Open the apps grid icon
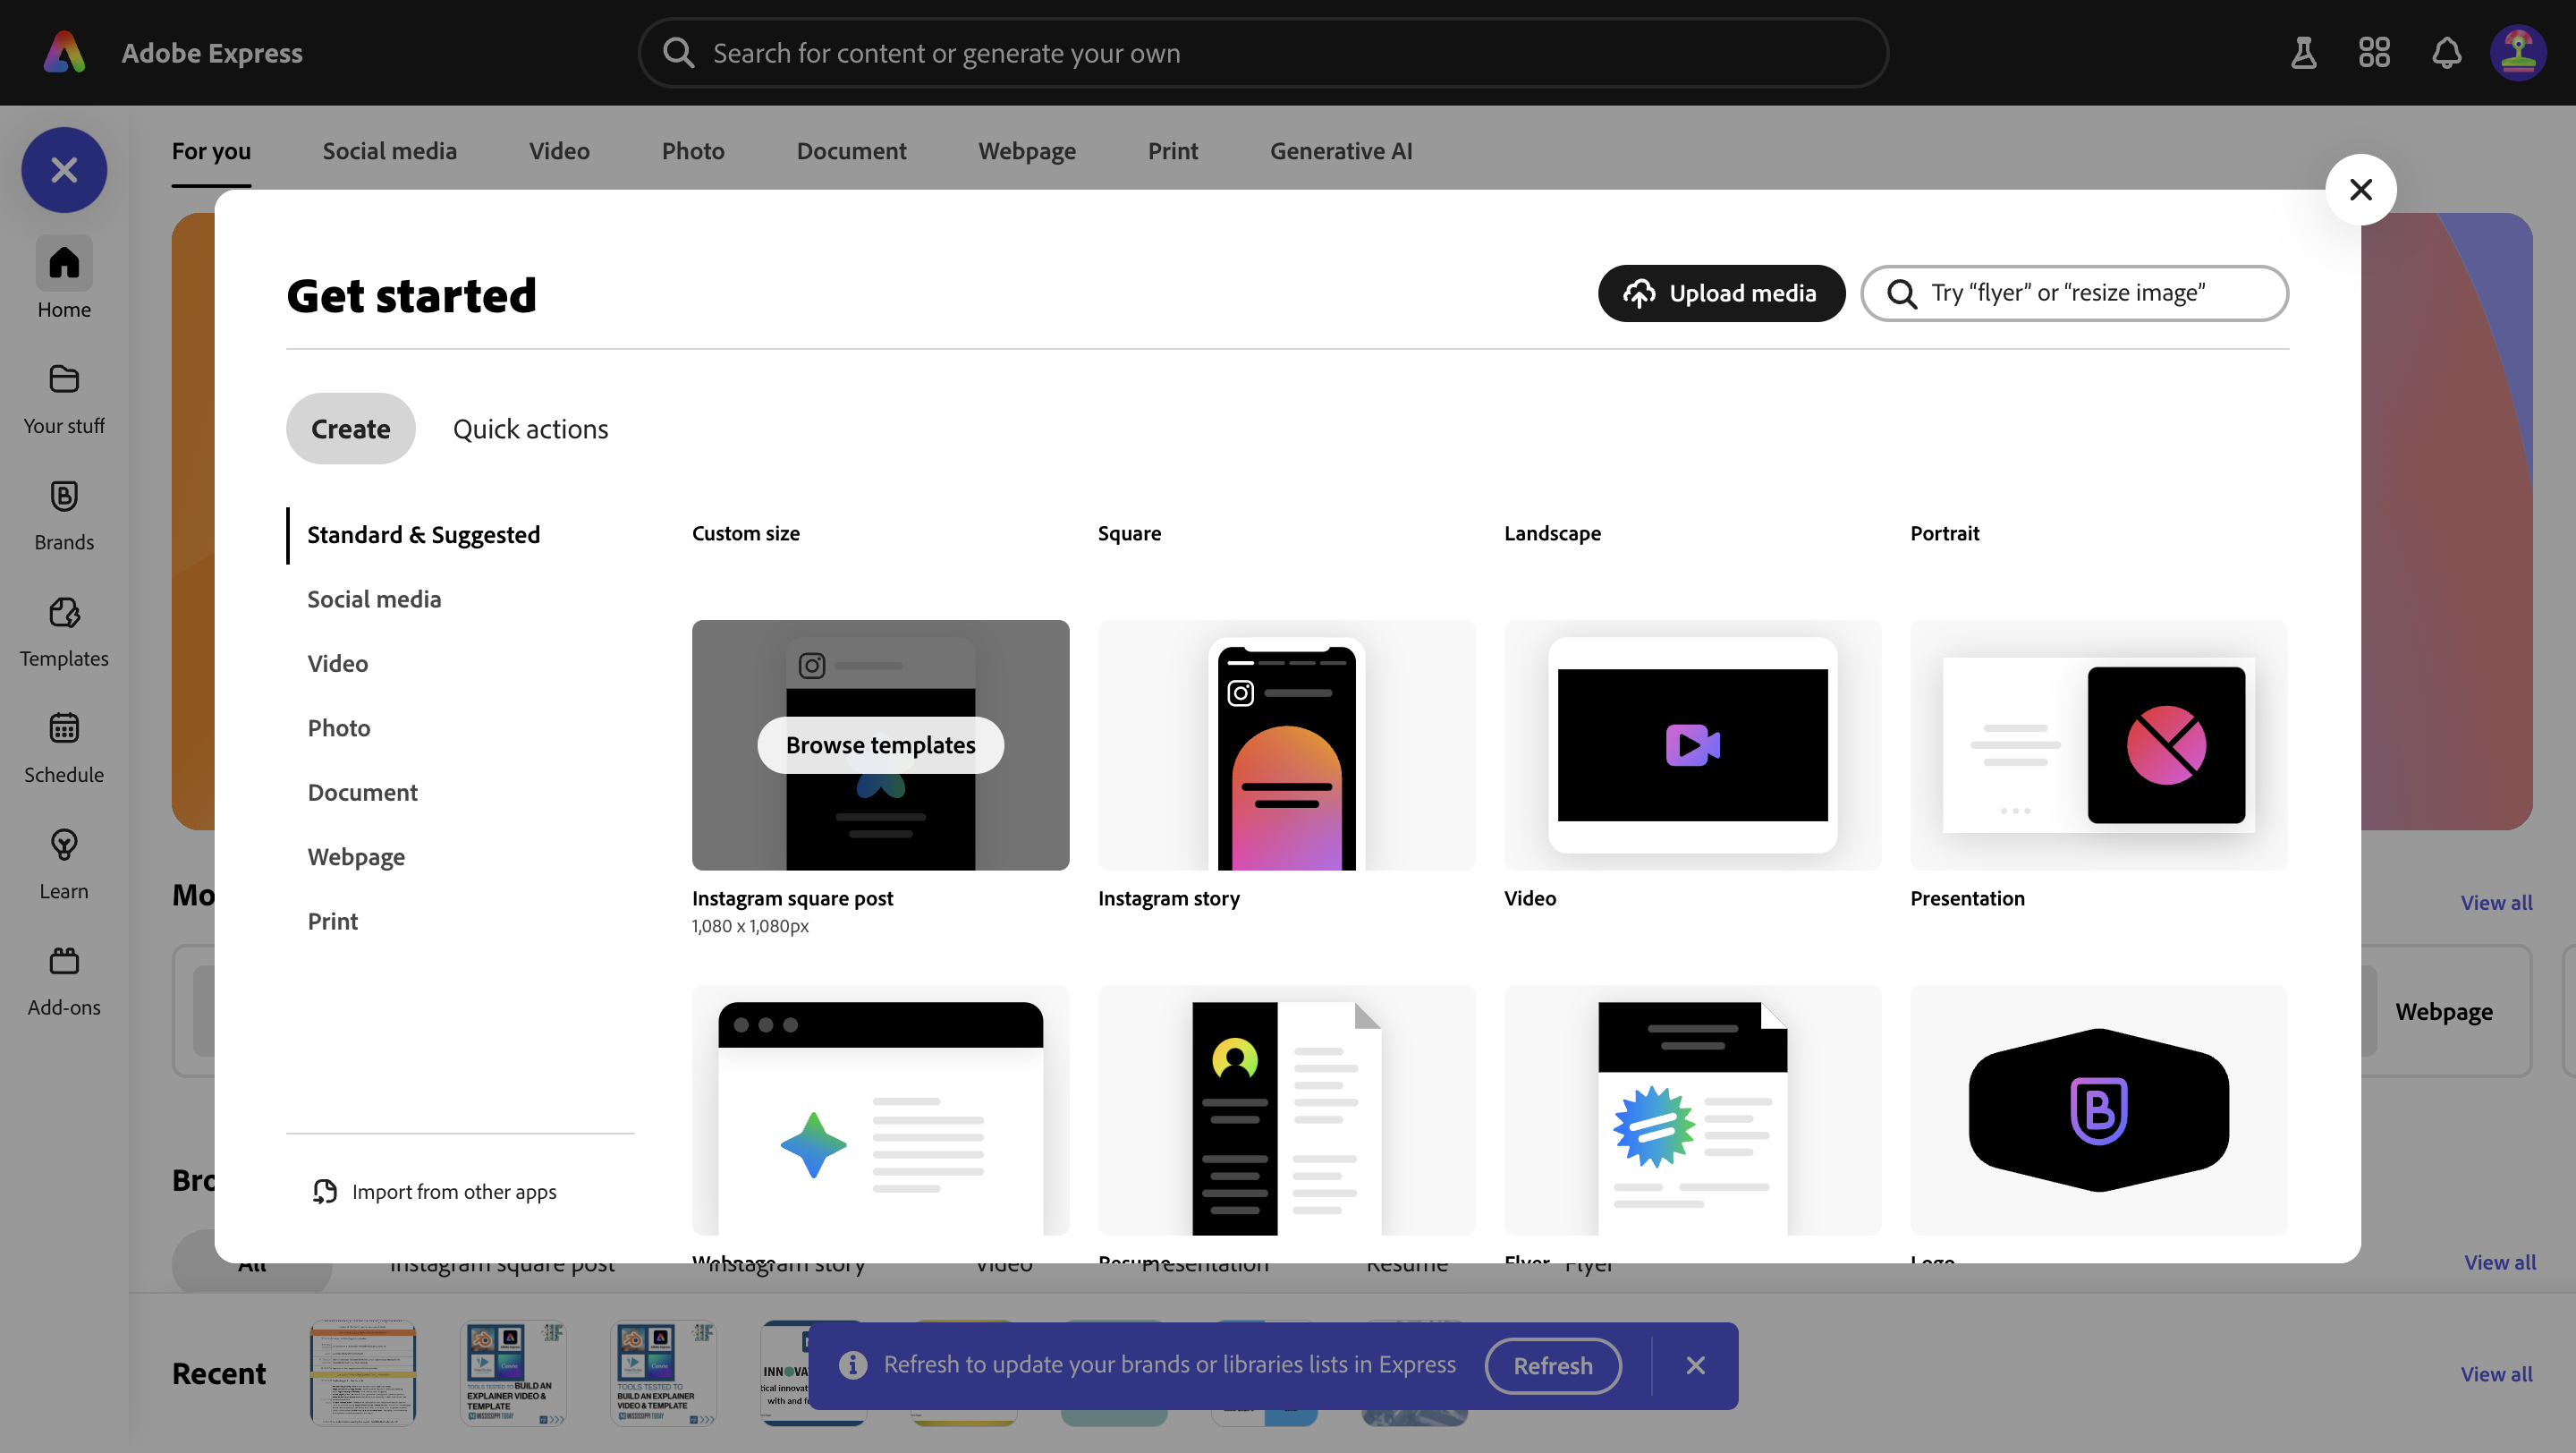 [x=2374, y=53]
